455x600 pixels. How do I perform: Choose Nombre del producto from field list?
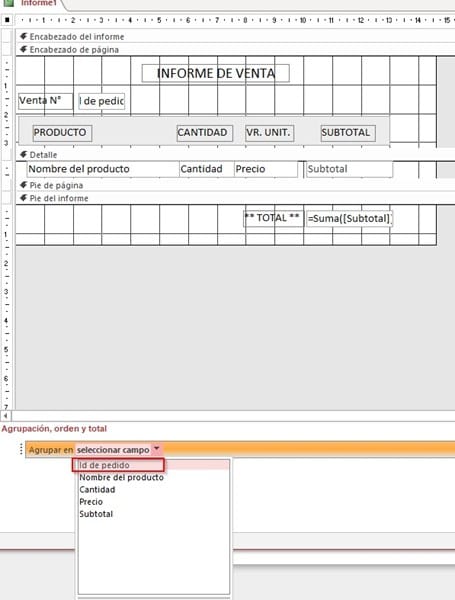(121, 478)
